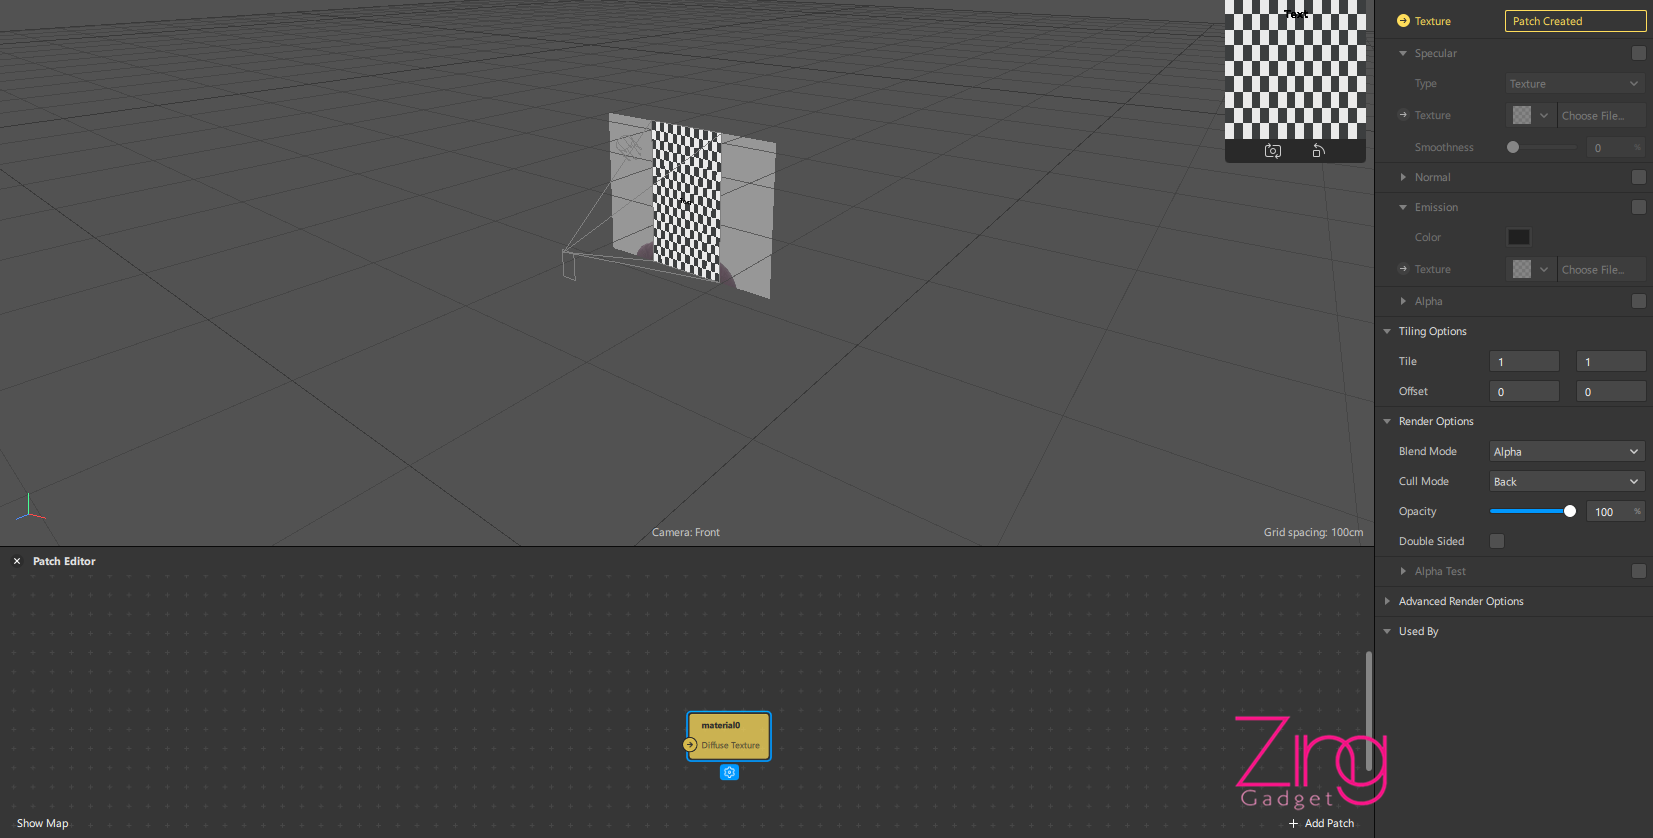
Task: Open the Blend Mode dropdown
Action: 1567,452
